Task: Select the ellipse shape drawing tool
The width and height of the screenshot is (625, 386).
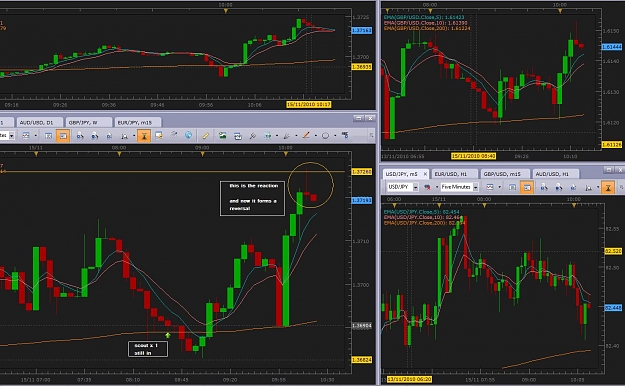Action: click(325, 136)
